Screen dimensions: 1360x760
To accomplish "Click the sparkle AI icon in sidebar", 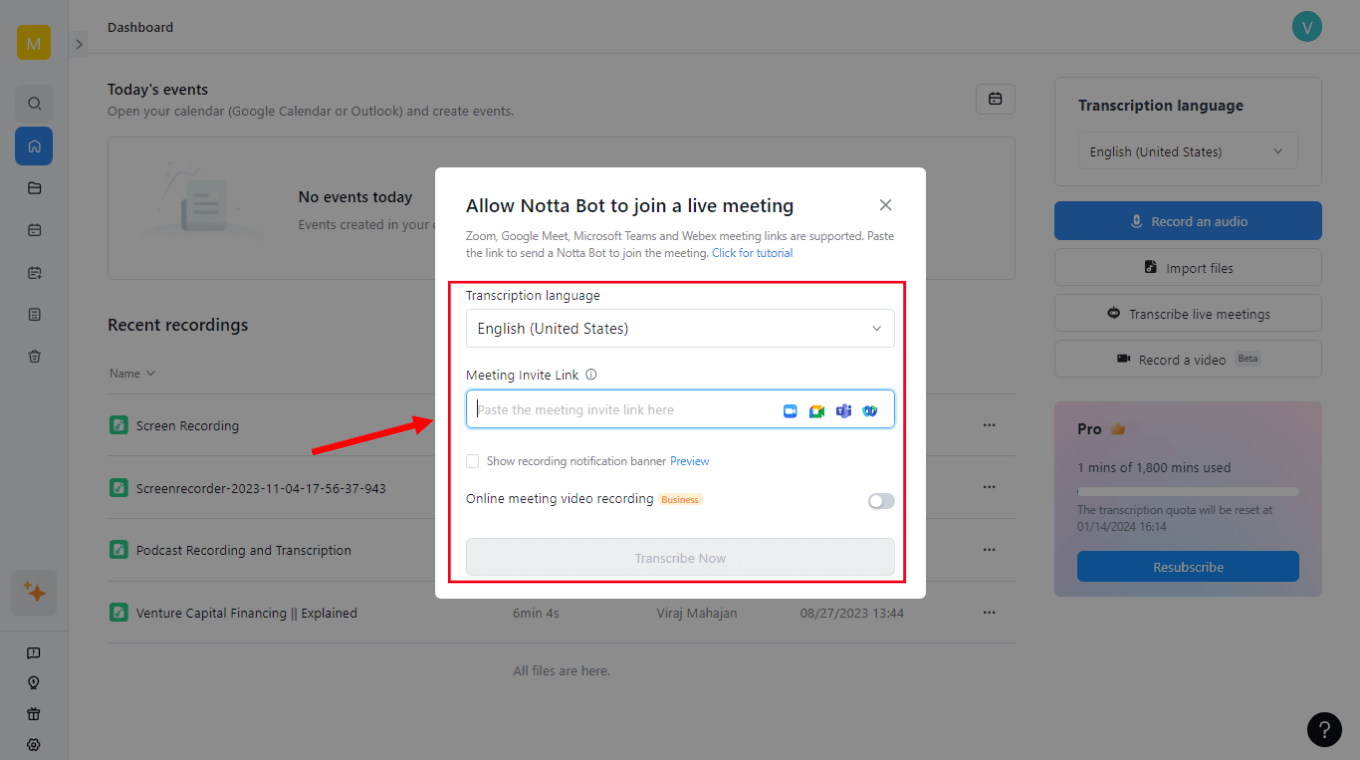I will 34,593.
